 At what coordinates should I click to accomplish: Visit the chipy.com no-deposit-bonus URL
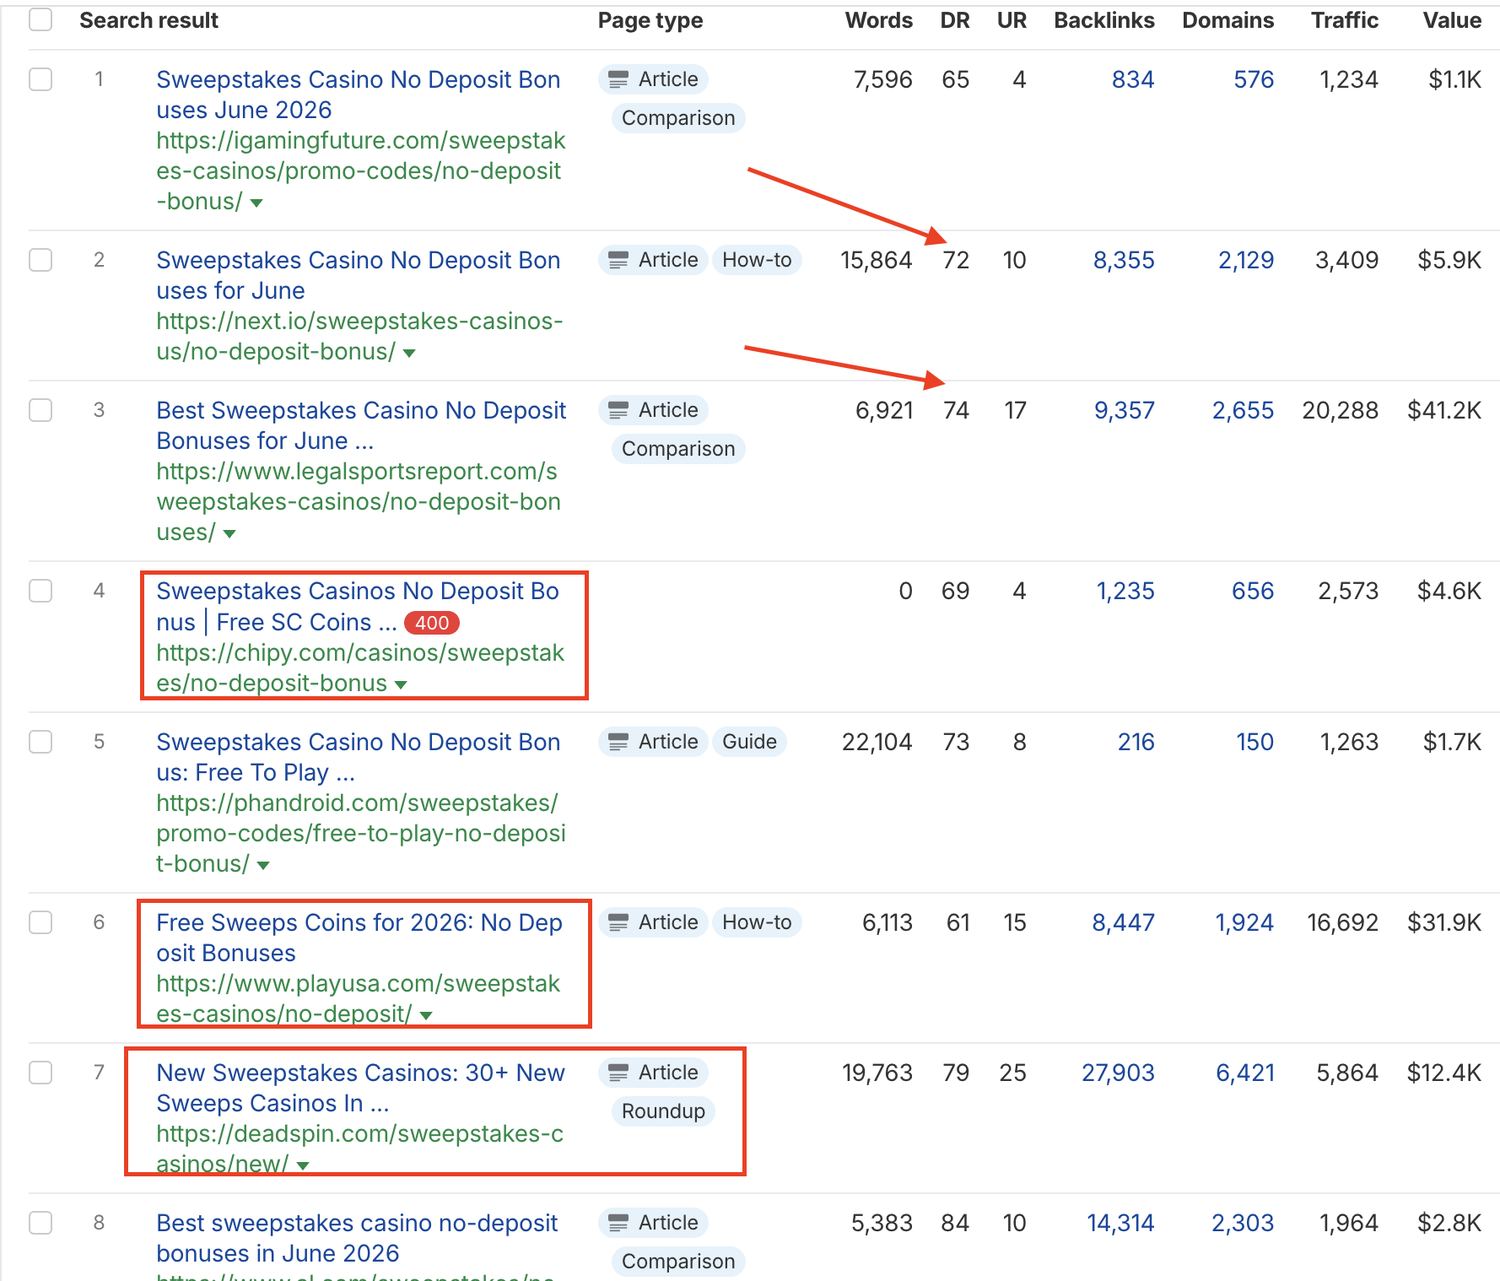360,668
